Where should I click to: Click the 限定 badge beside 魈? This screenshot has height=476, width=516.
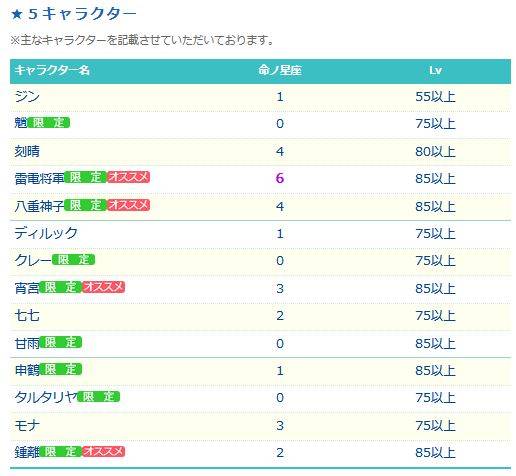point(49,123)
